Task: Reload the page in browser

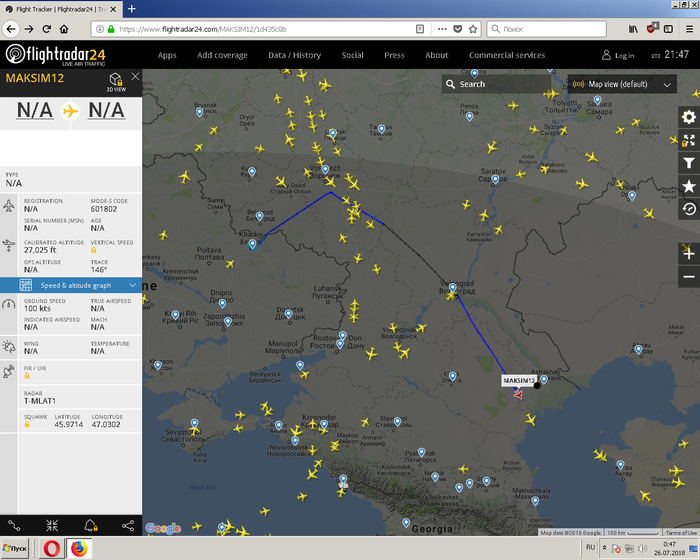Action: (46, 29)
